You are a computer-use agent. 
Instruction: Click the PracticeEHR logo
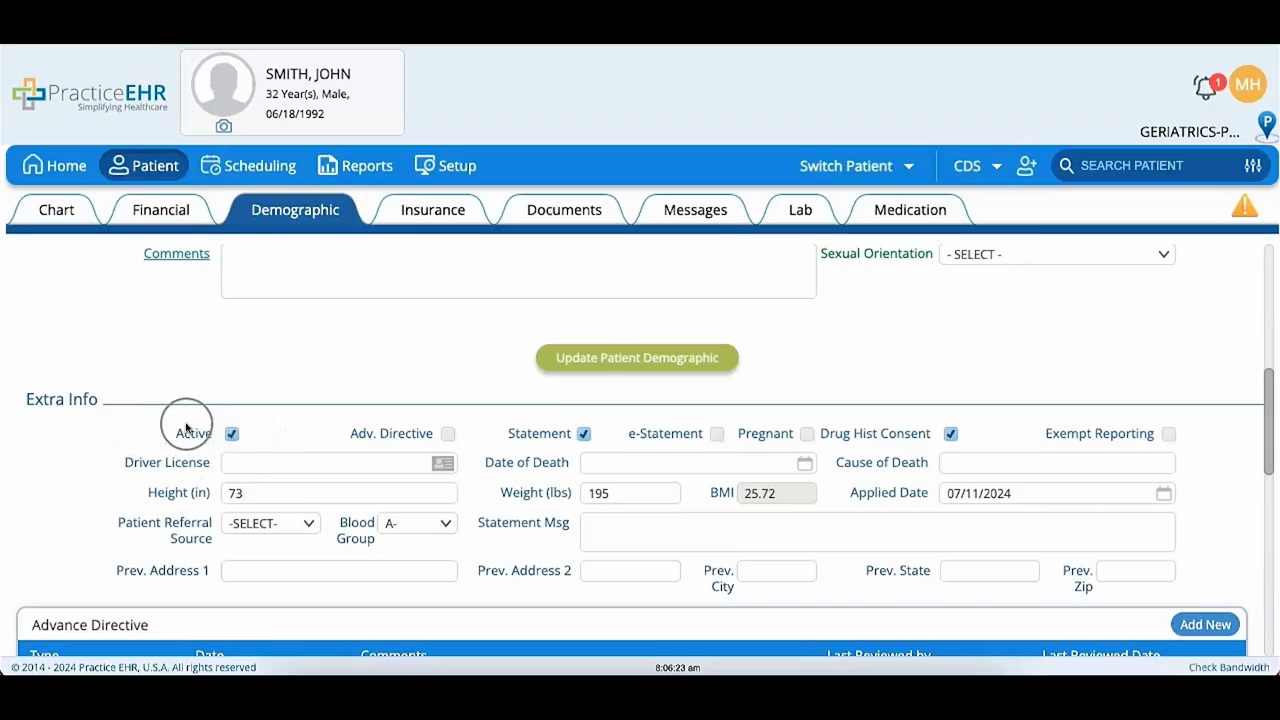click(90, 95)
